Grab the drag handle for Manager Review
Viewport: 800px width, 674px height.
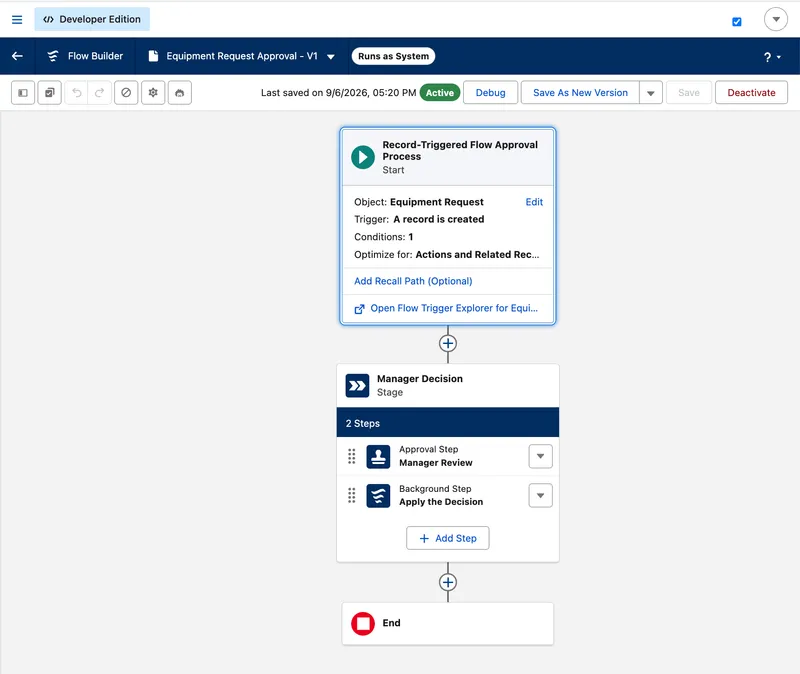click(352, 456)
